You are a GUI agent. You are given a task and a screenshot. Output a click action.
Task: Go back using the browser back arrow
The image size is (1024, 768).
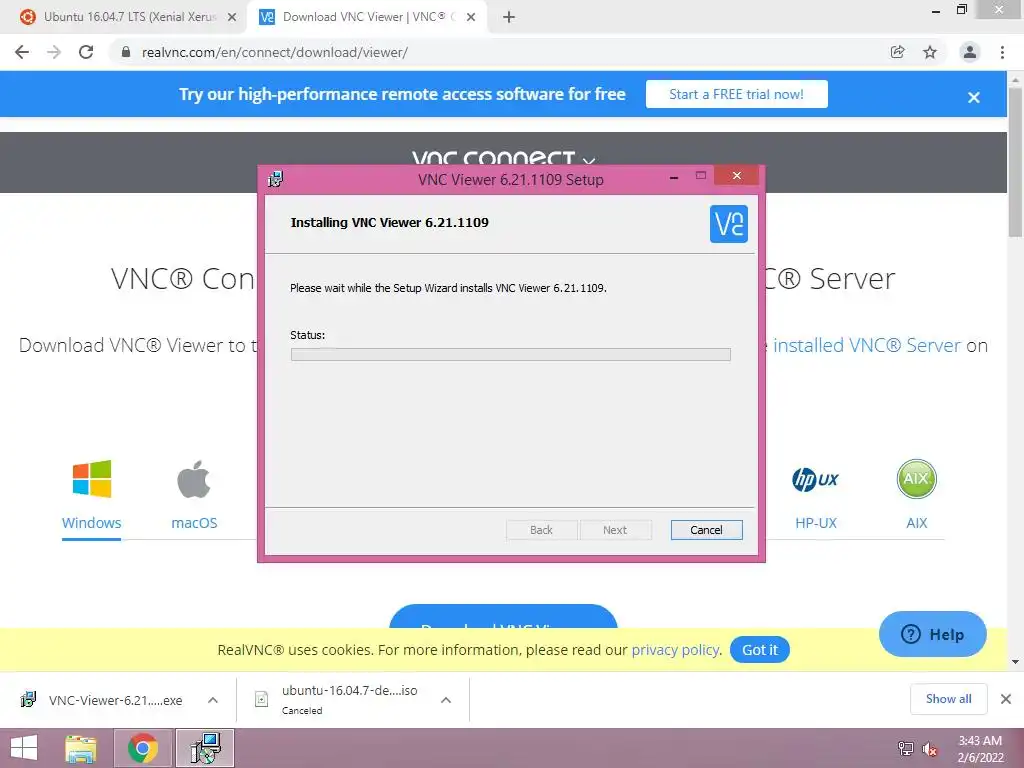coord(22,52)
